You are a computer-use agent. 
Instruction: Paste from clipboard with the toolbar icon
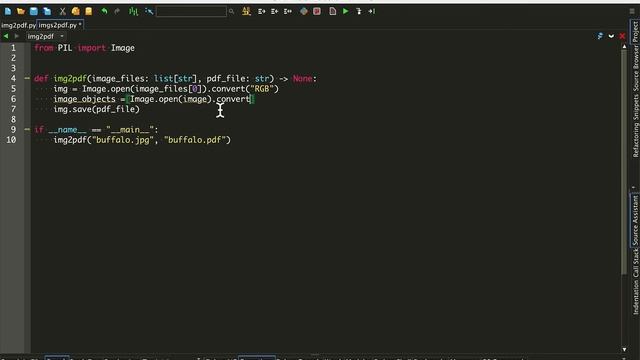pyautogui.click(x=89, y=11)
